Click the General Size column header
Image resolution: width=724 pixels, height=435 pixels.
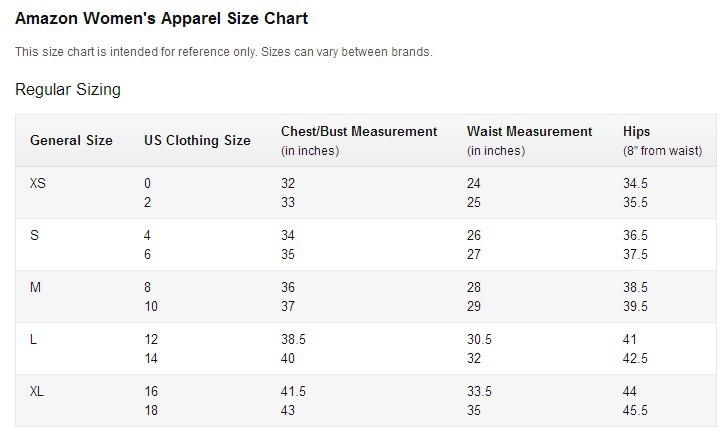click(71, 140)
